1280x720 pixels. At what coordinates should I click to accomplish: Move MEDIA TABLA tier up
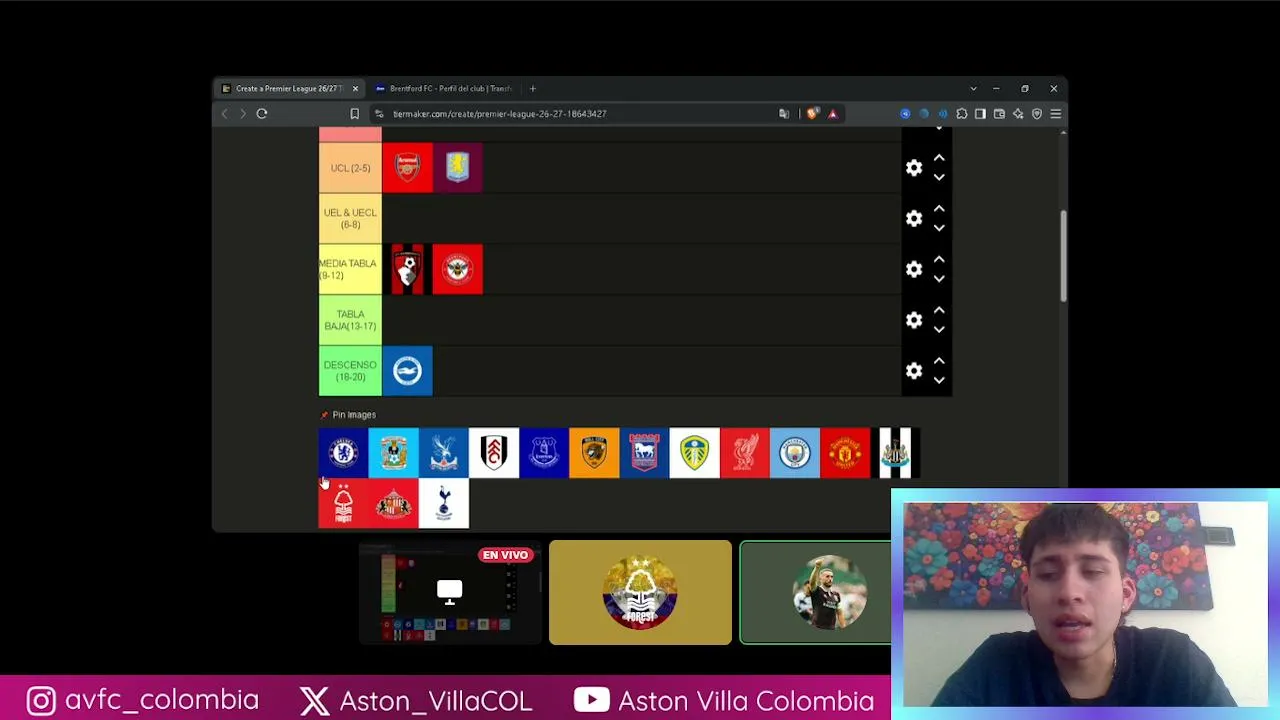(x=939, y=260)
